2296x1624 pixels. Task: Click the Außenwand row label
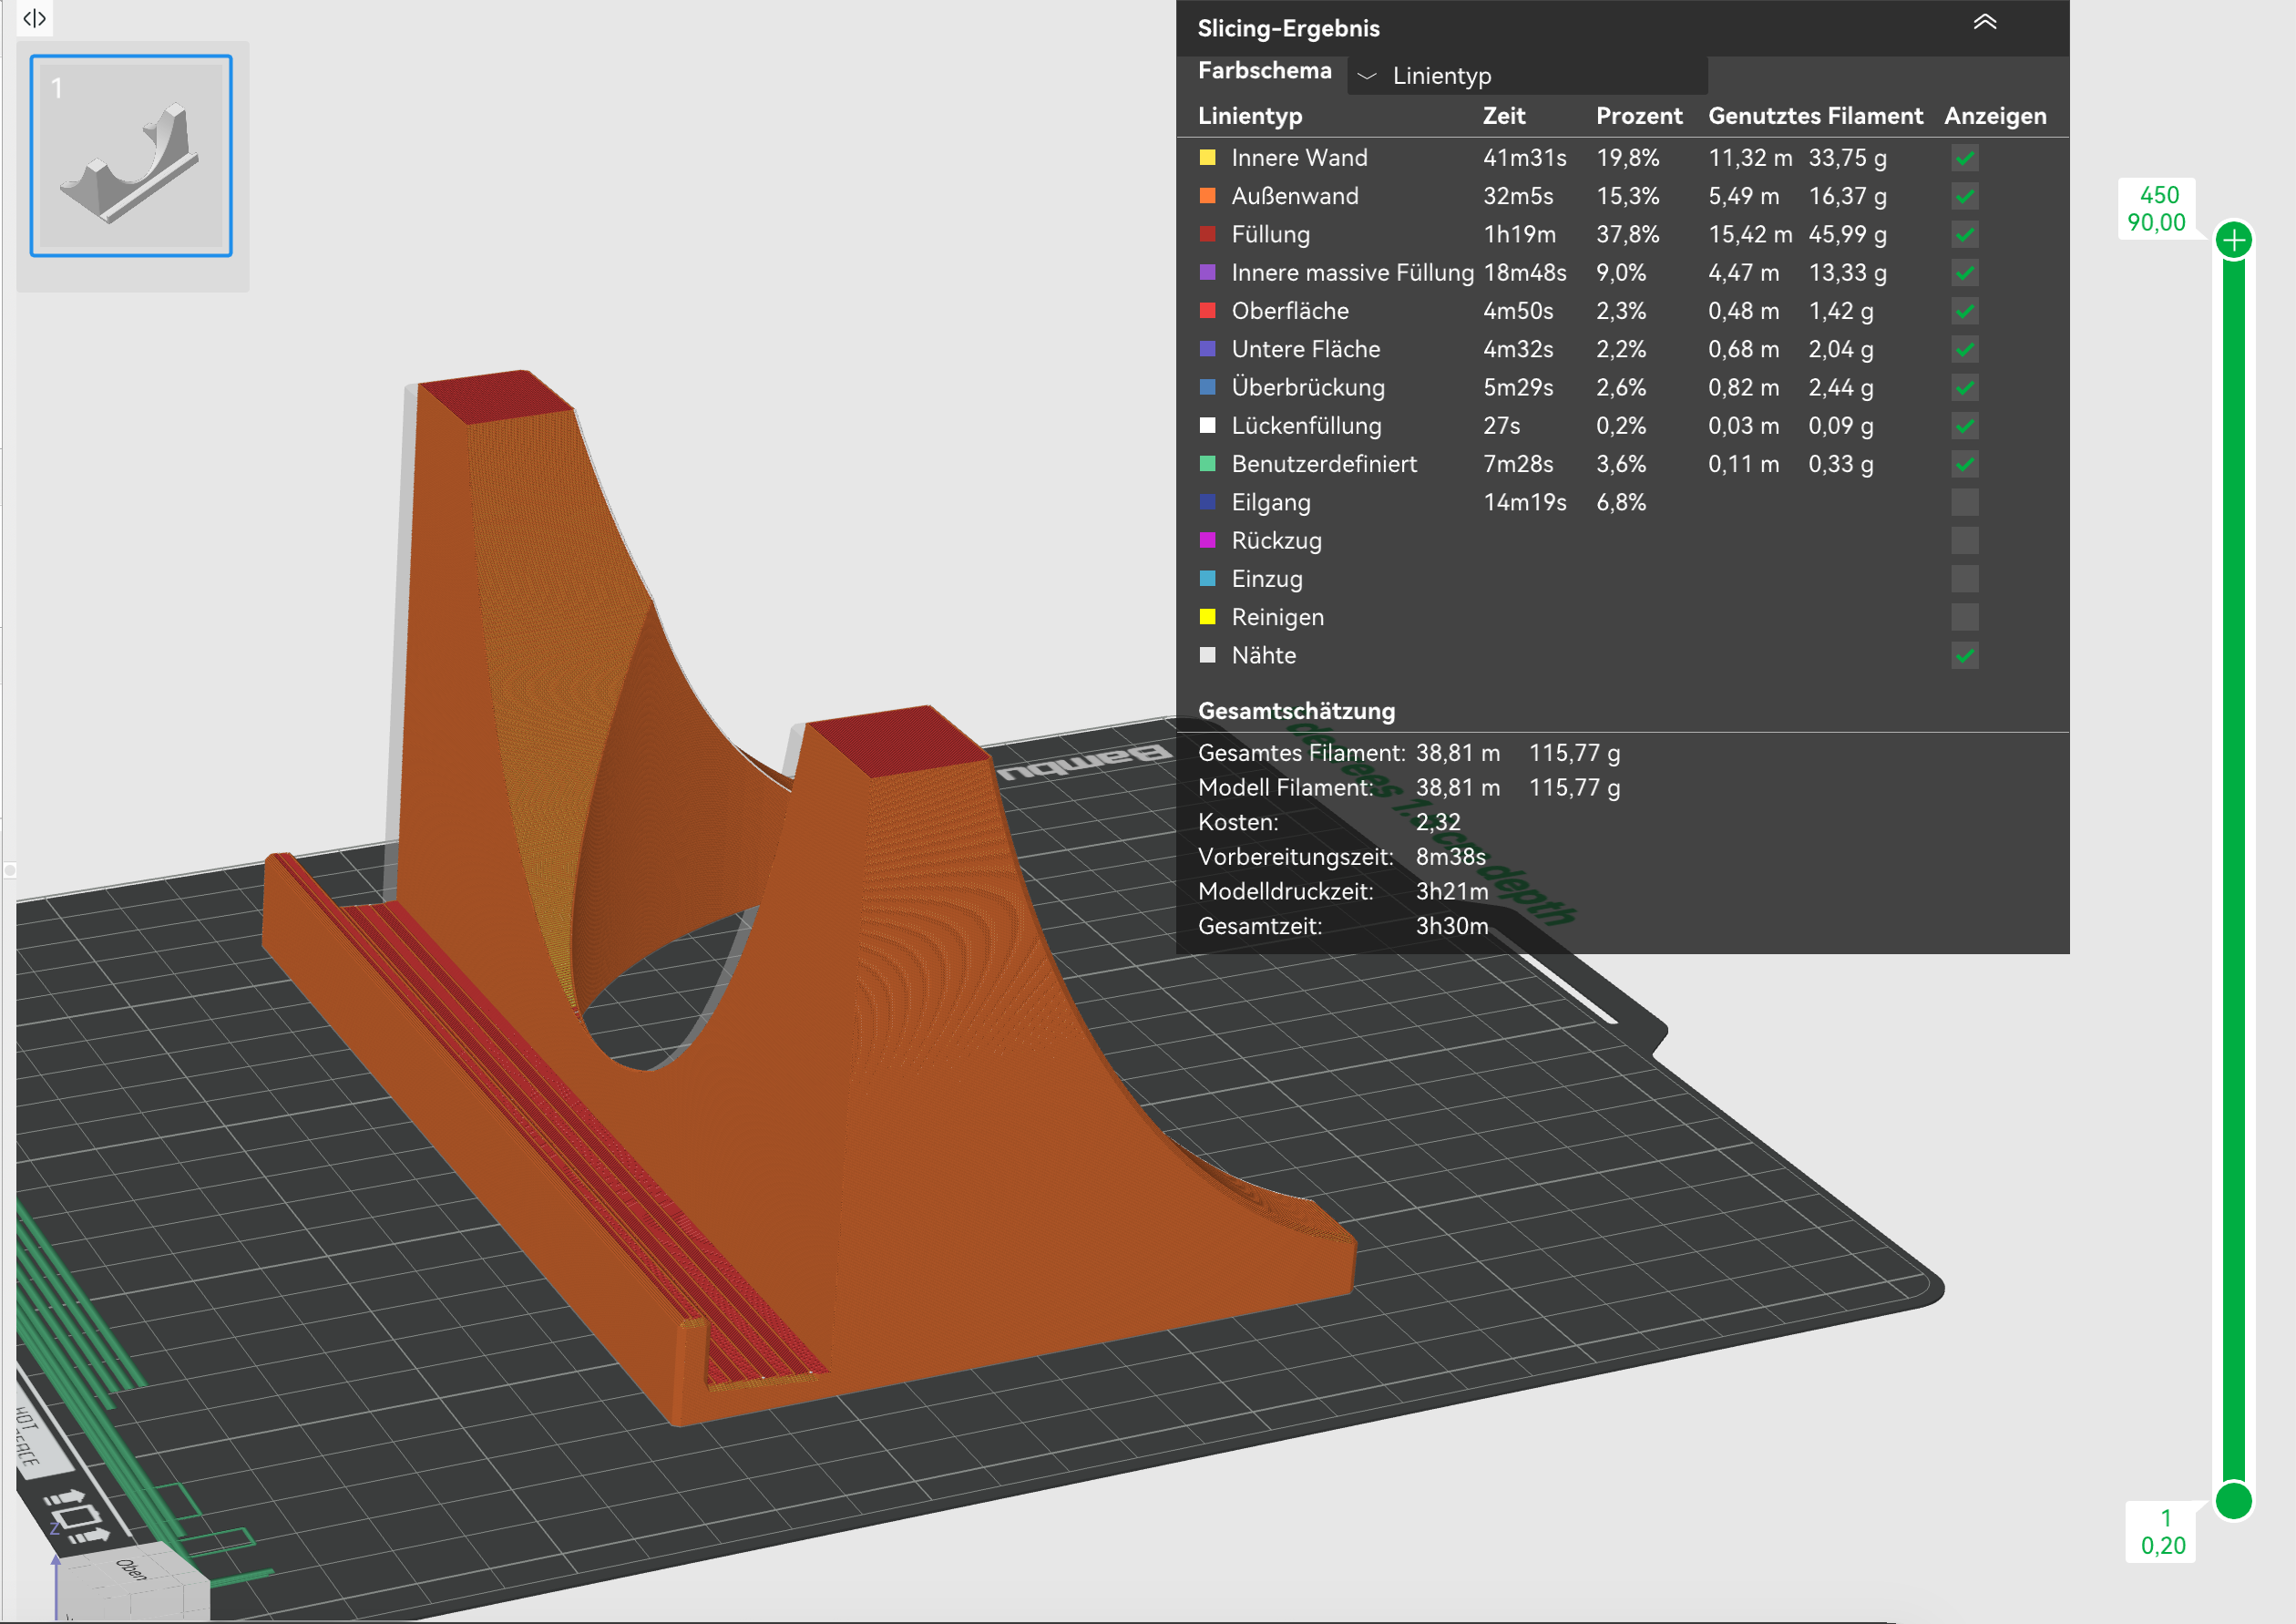pyautogui.click(x=1295, y=196)
